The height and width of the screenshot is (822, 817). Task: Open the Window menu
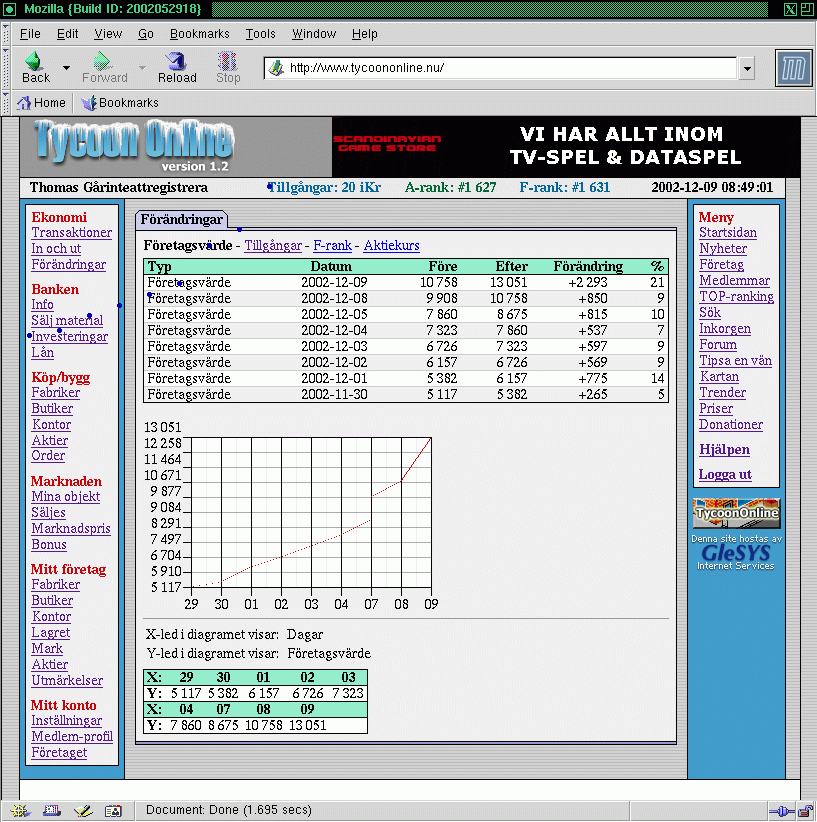pyautogui.click(x=314, y=34)
